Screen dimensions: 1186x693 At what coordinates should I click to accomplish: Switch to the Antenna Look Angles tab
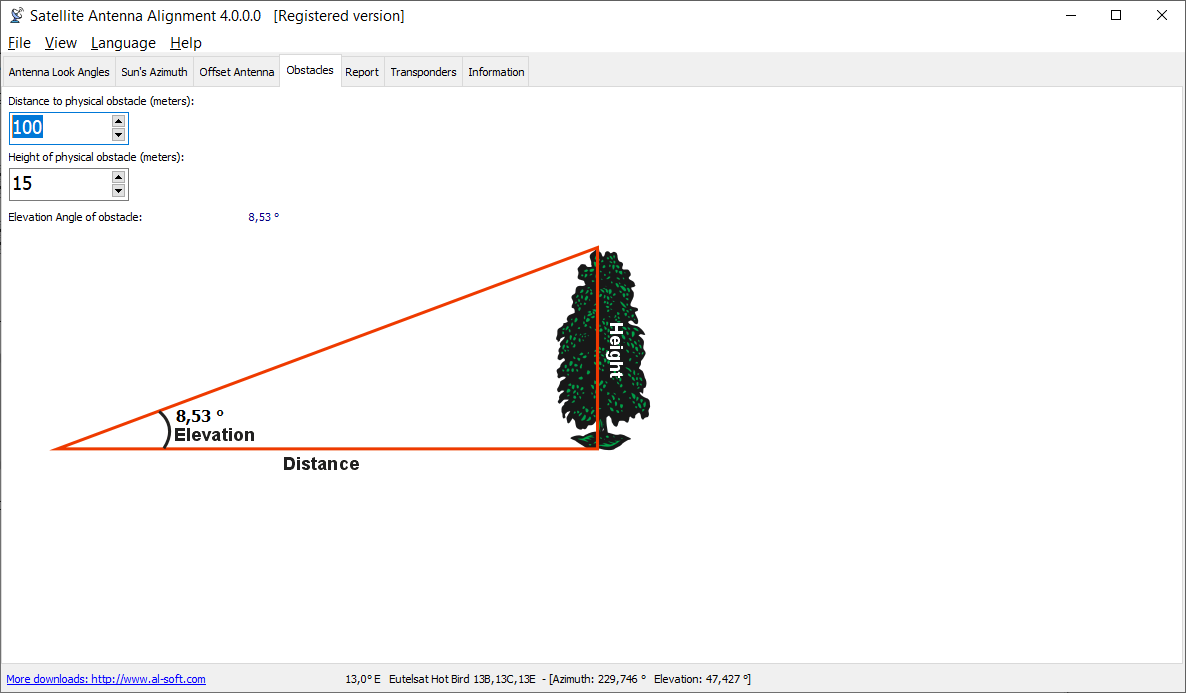coord(59,72)
